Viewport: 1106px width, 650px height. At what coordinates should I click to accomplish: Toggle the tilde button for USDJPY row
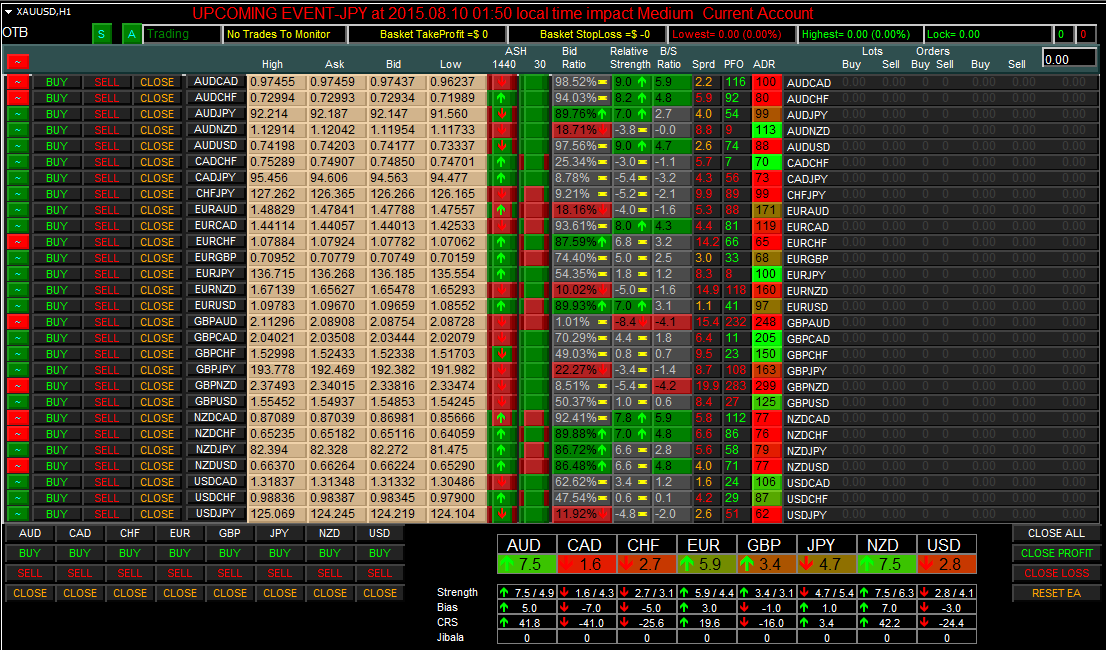coord(18,514)
